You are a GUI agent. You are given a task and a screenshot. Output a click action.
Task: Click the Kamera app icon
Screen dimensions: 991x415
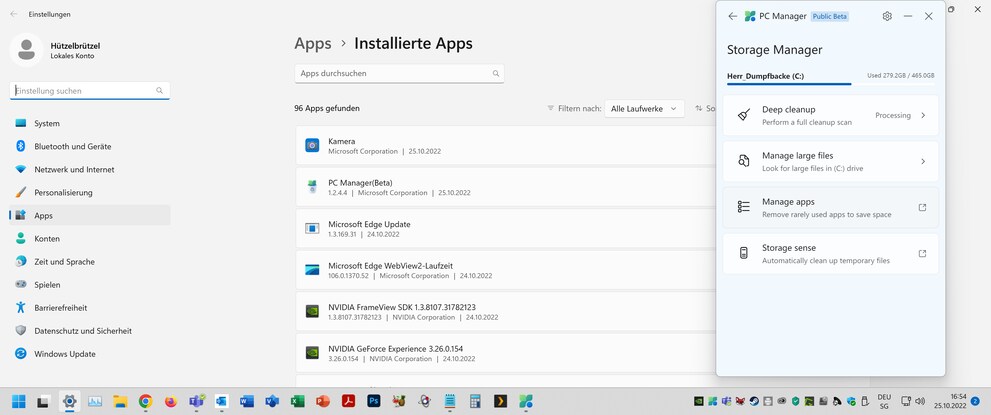click(312, 146)
